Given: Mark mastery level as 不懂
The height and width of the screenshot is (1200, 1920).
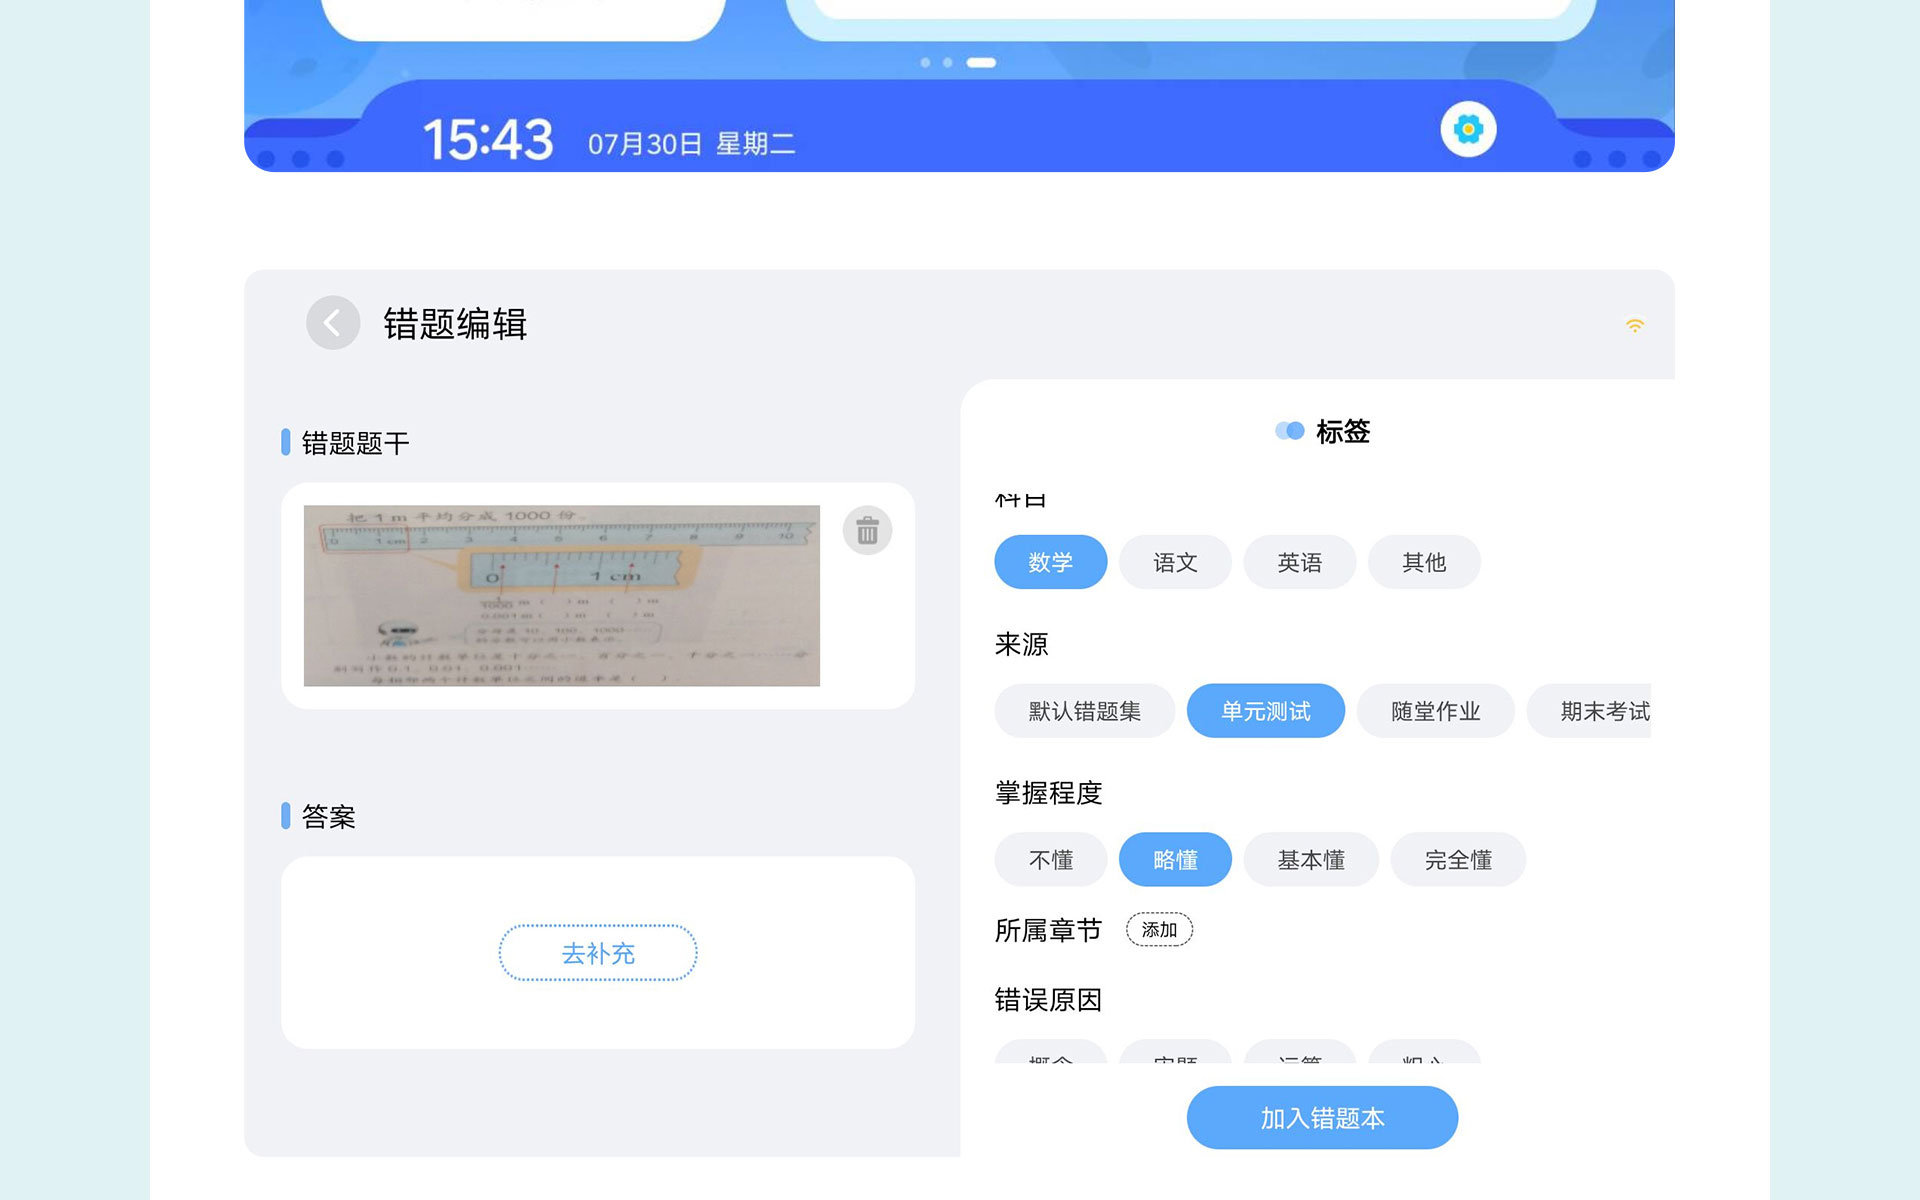Looking at the screenshot, I should (1050, 860).
